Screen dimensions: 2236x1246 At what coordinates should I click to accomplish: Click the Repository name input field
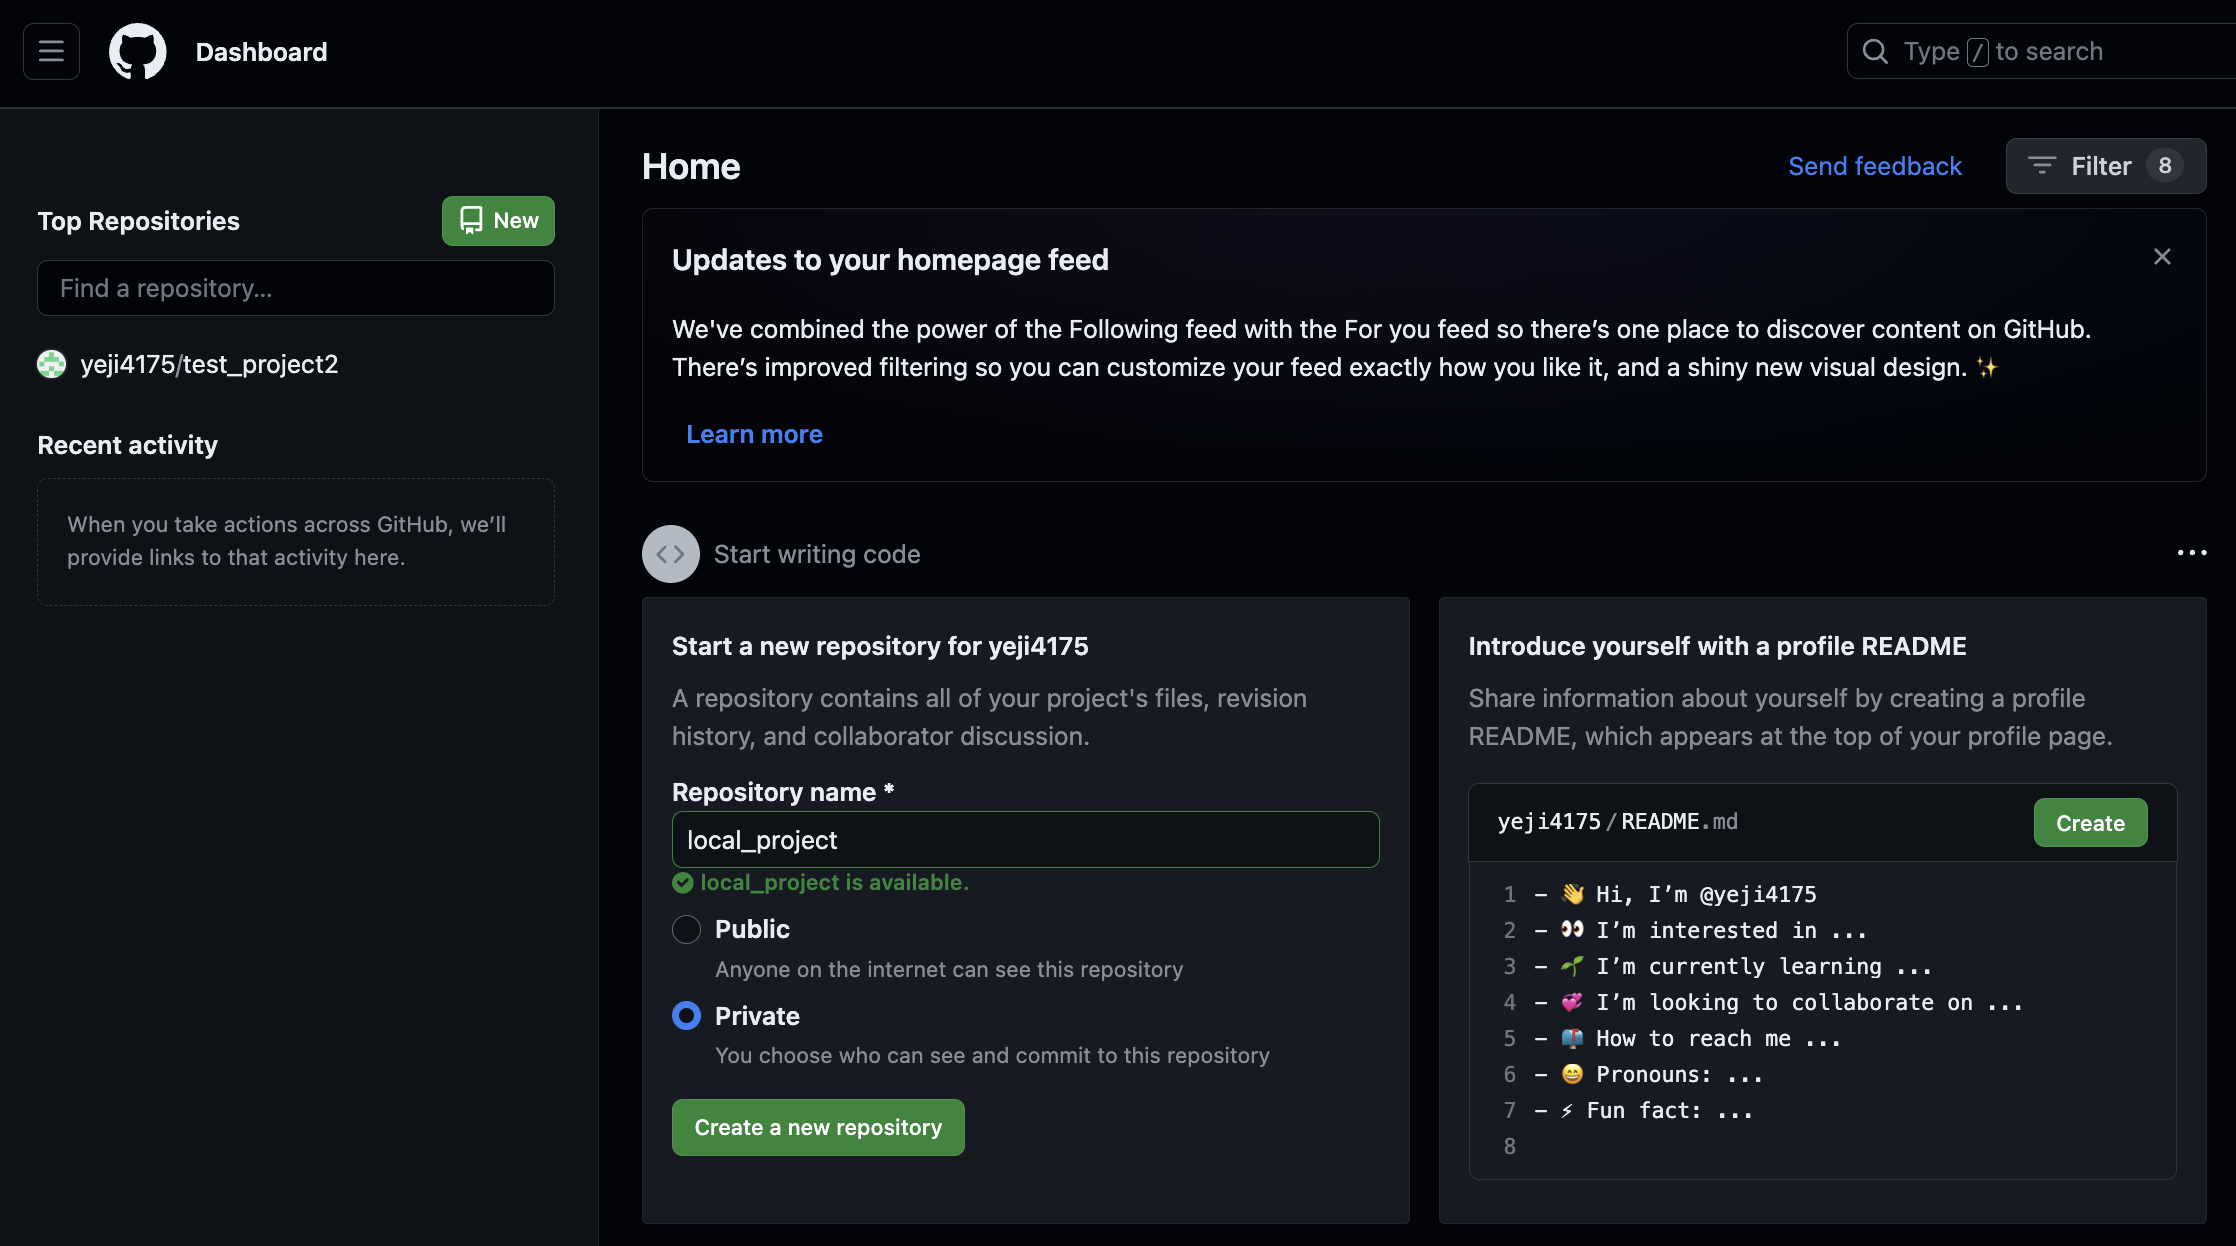pos(1025,840)
